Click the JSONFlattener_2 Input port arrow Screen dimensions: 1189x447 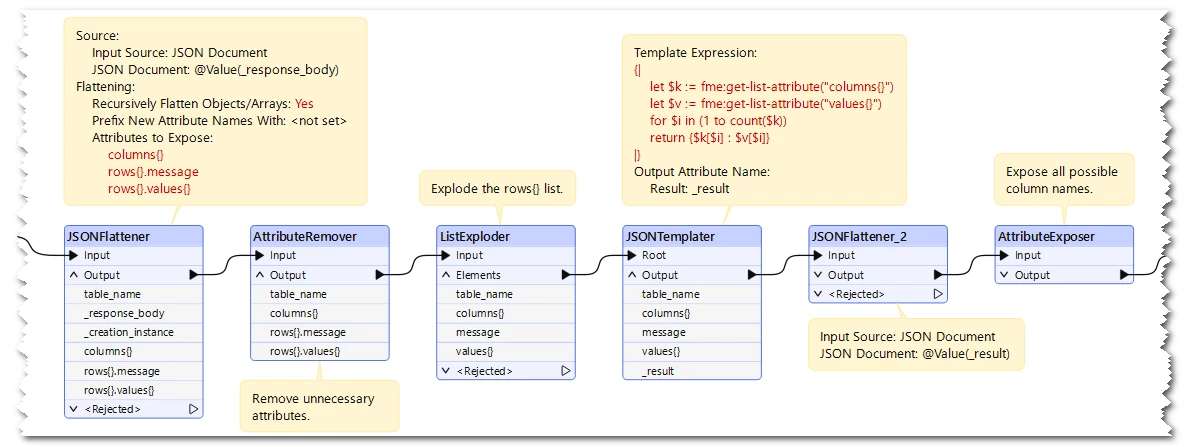coord(817,256)
